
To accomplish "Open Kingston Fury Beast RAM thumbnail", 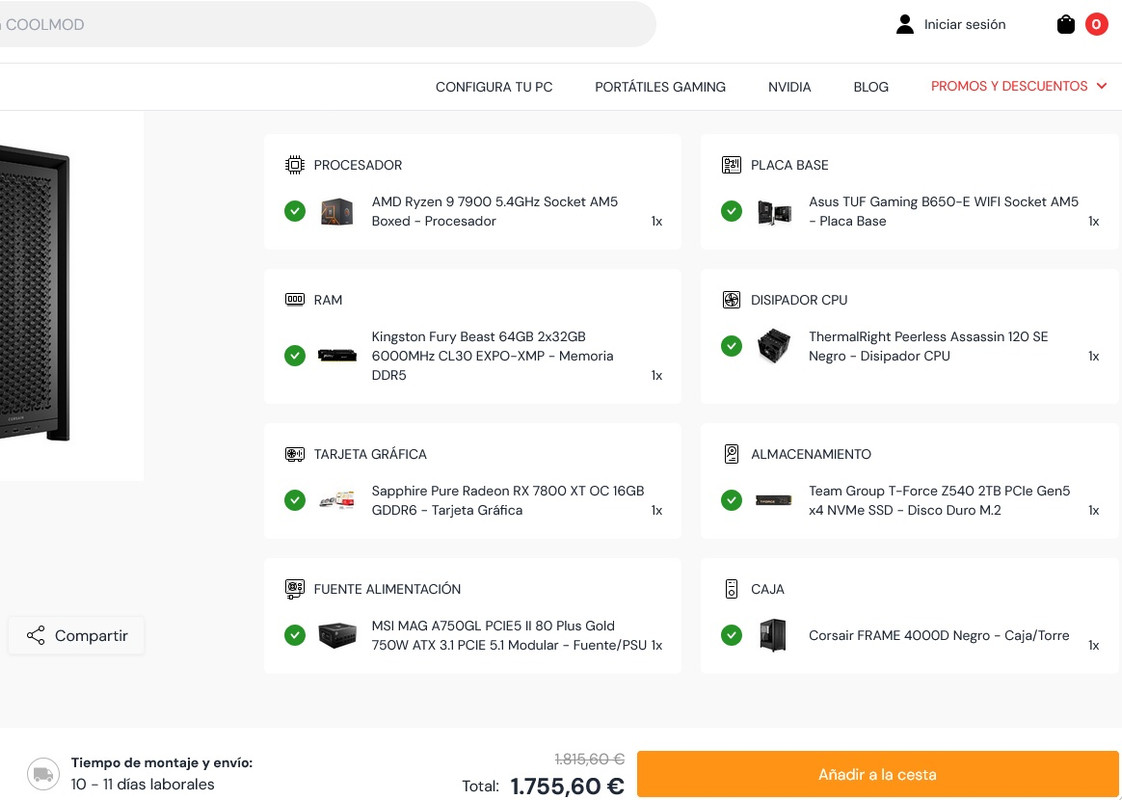I will click(337, 356).
